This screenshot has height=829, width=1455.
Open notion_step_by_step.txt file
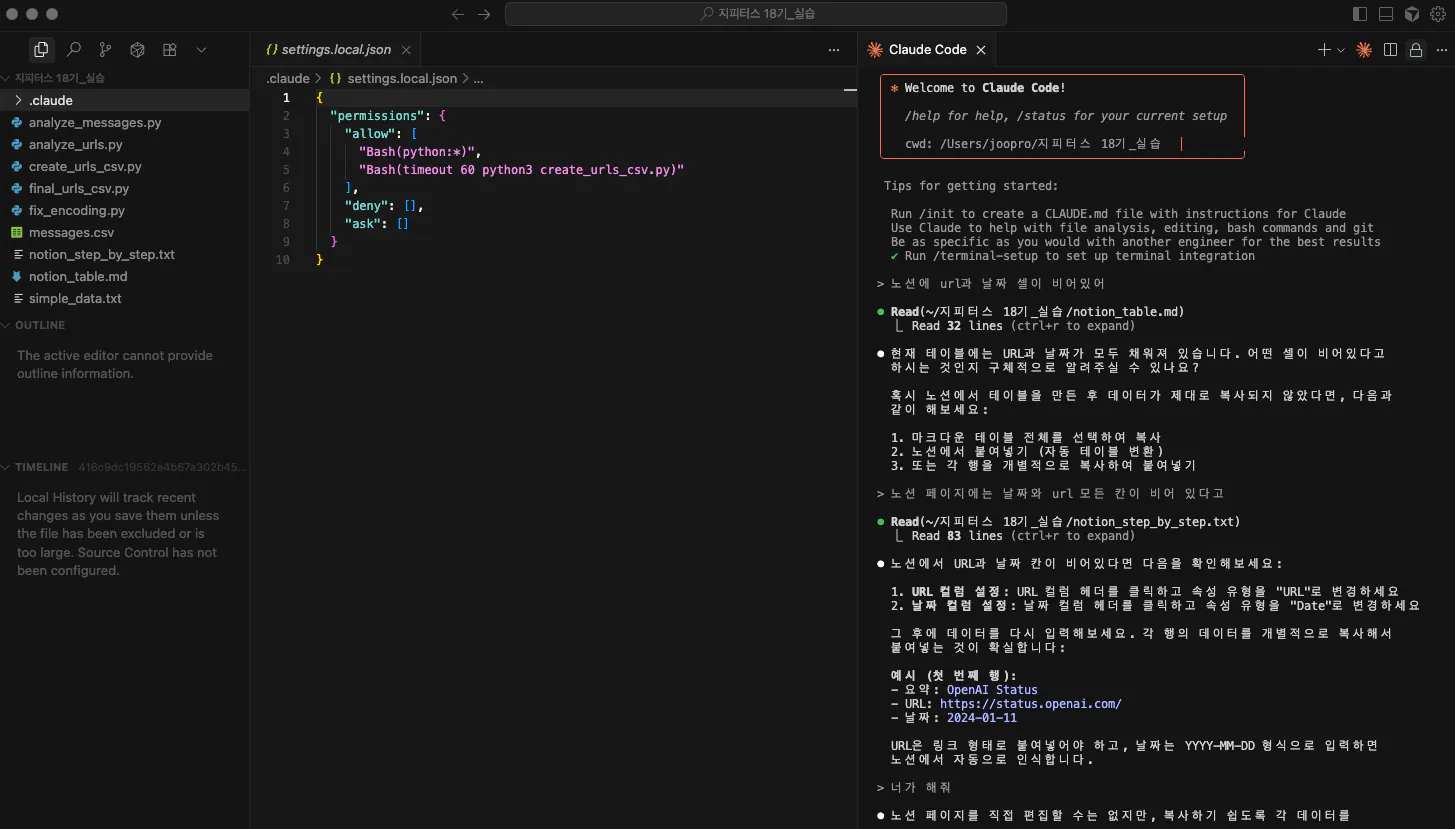[125, 254]
